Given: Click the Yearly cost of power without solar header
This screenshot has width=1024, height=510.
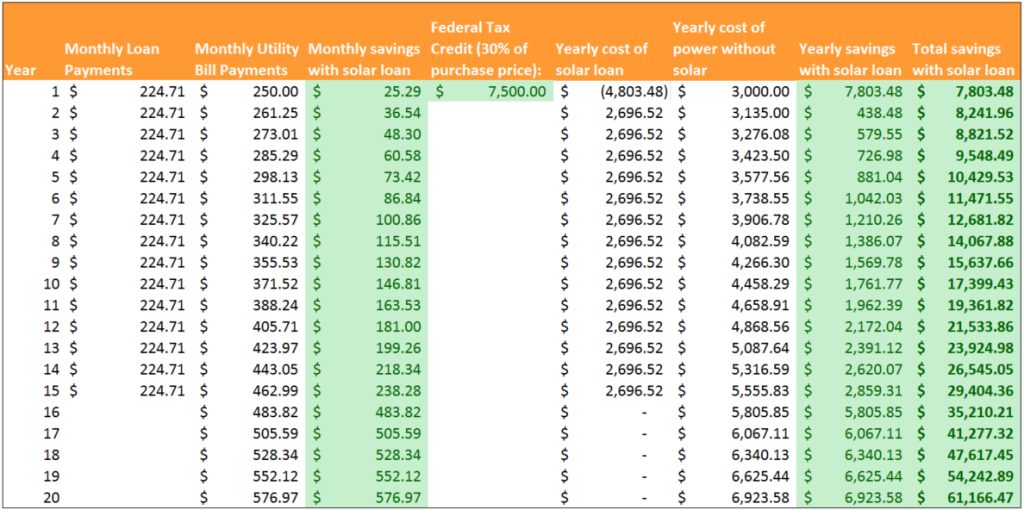Looking at the screenshot, I should pos(724,48).
